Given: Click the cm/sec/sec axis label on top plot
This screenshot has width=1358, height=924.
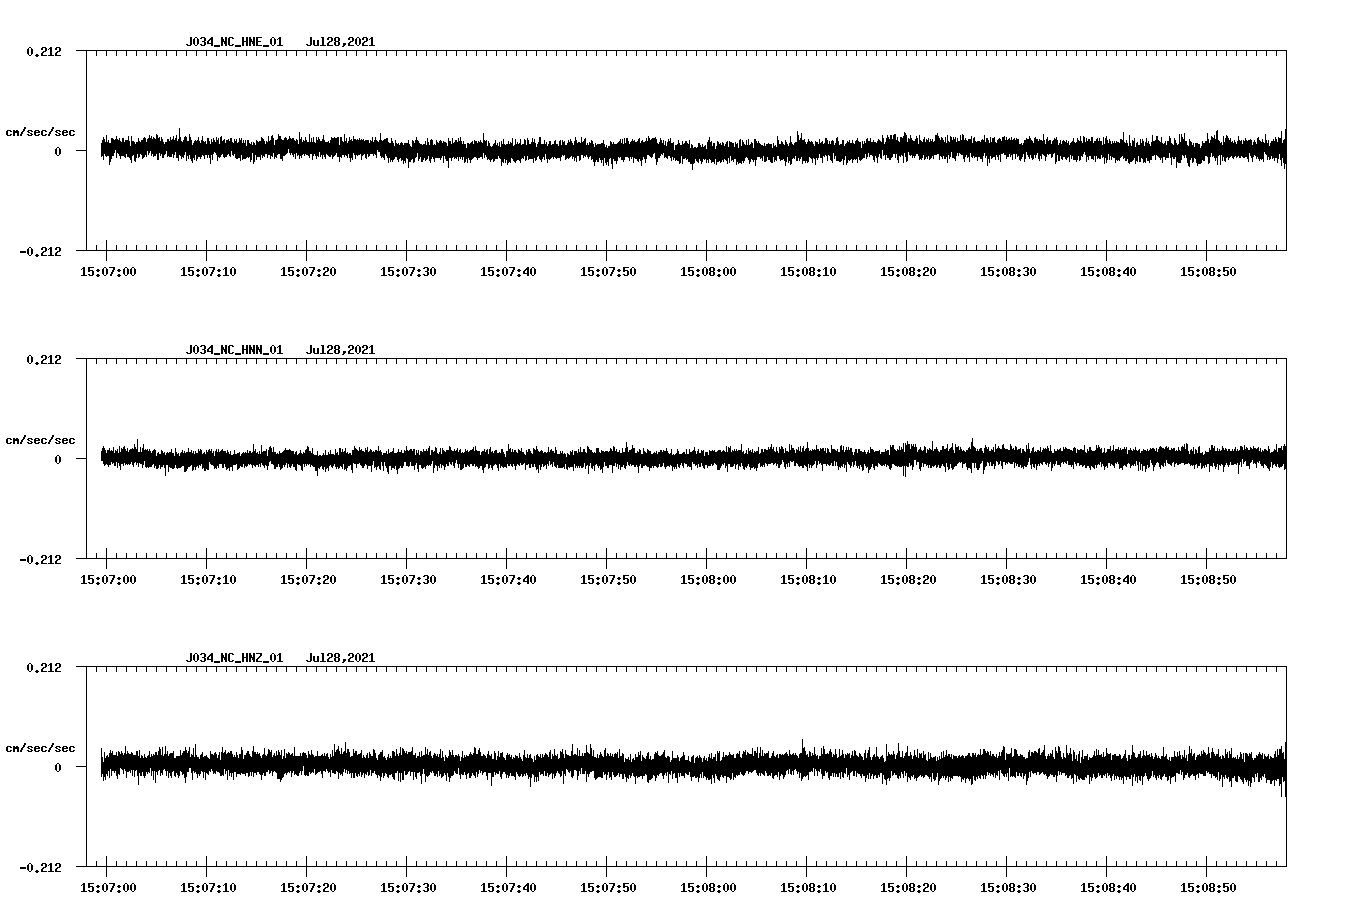Looking at the screenshot, I should [41, 131].
